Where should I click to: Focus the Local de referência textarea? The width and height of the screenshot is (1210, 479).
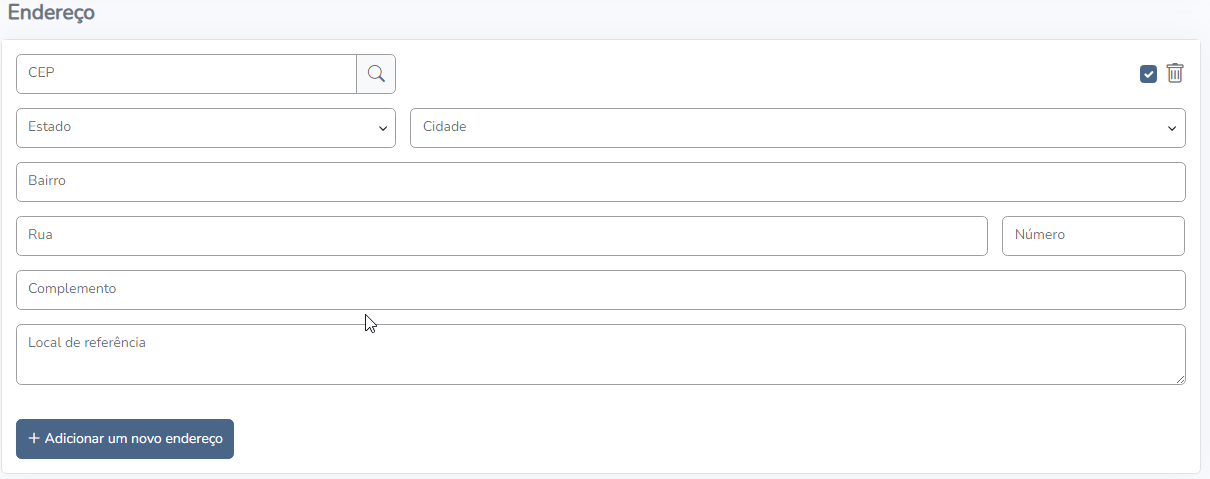pyautogui.click(x=600, y=355)
